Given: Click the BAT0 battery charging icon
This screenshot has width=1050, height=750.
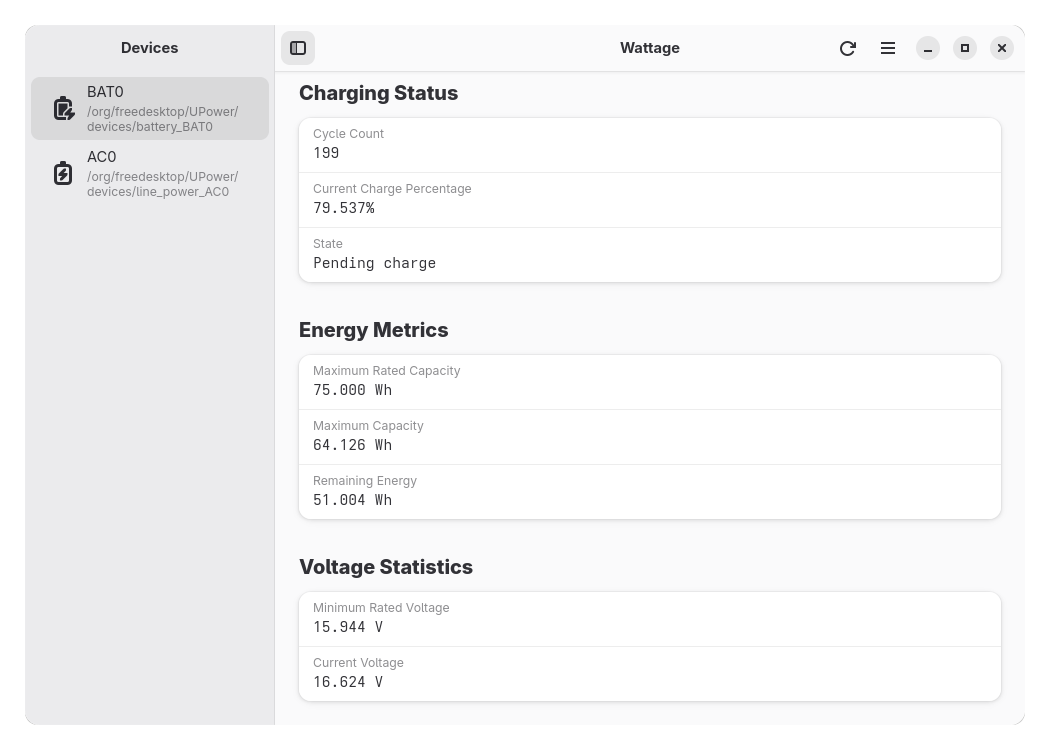Looking at the screenshot, I should click(64, 108).
